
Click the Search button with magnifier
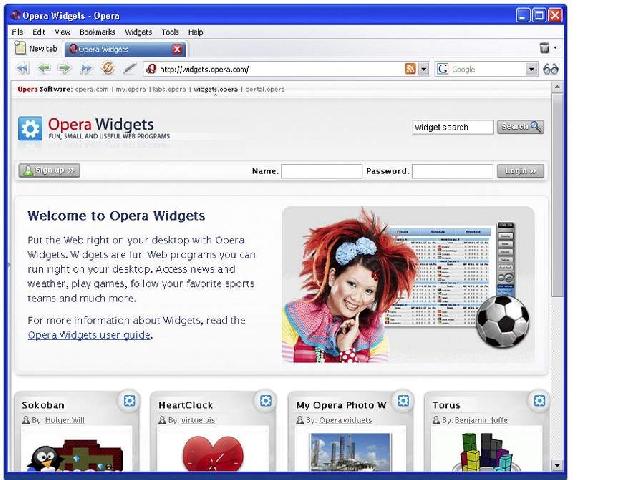[x=520, y=127]
